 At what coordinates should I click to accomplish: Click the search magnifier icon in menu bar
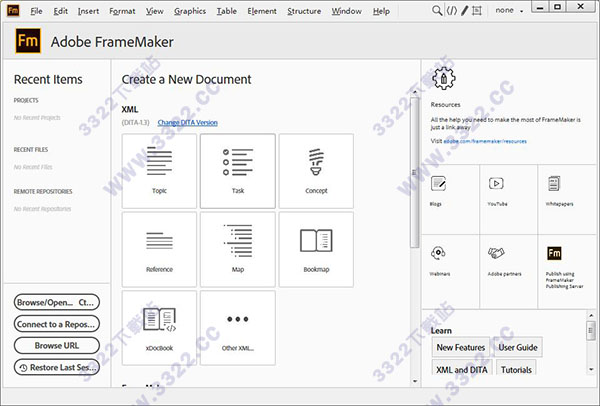[x=437, y=11]
